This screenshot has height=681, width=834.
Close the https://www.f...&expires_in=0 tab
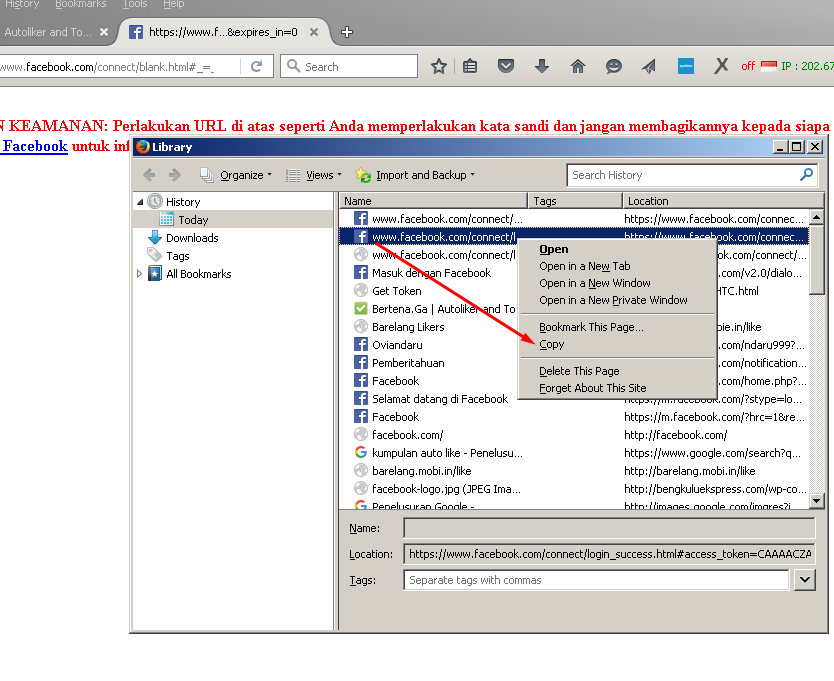[314, 32]
